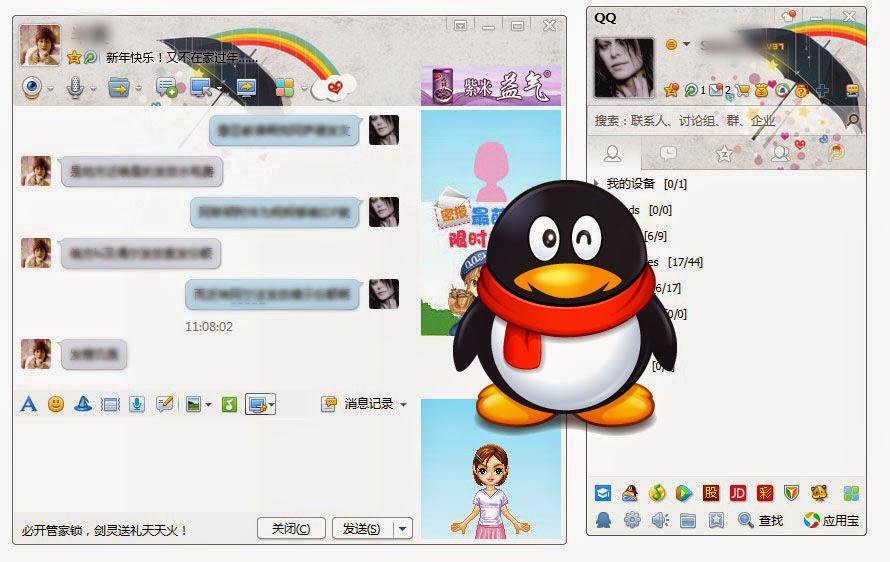Send a window shake with the nudge icon

point(110,404)
